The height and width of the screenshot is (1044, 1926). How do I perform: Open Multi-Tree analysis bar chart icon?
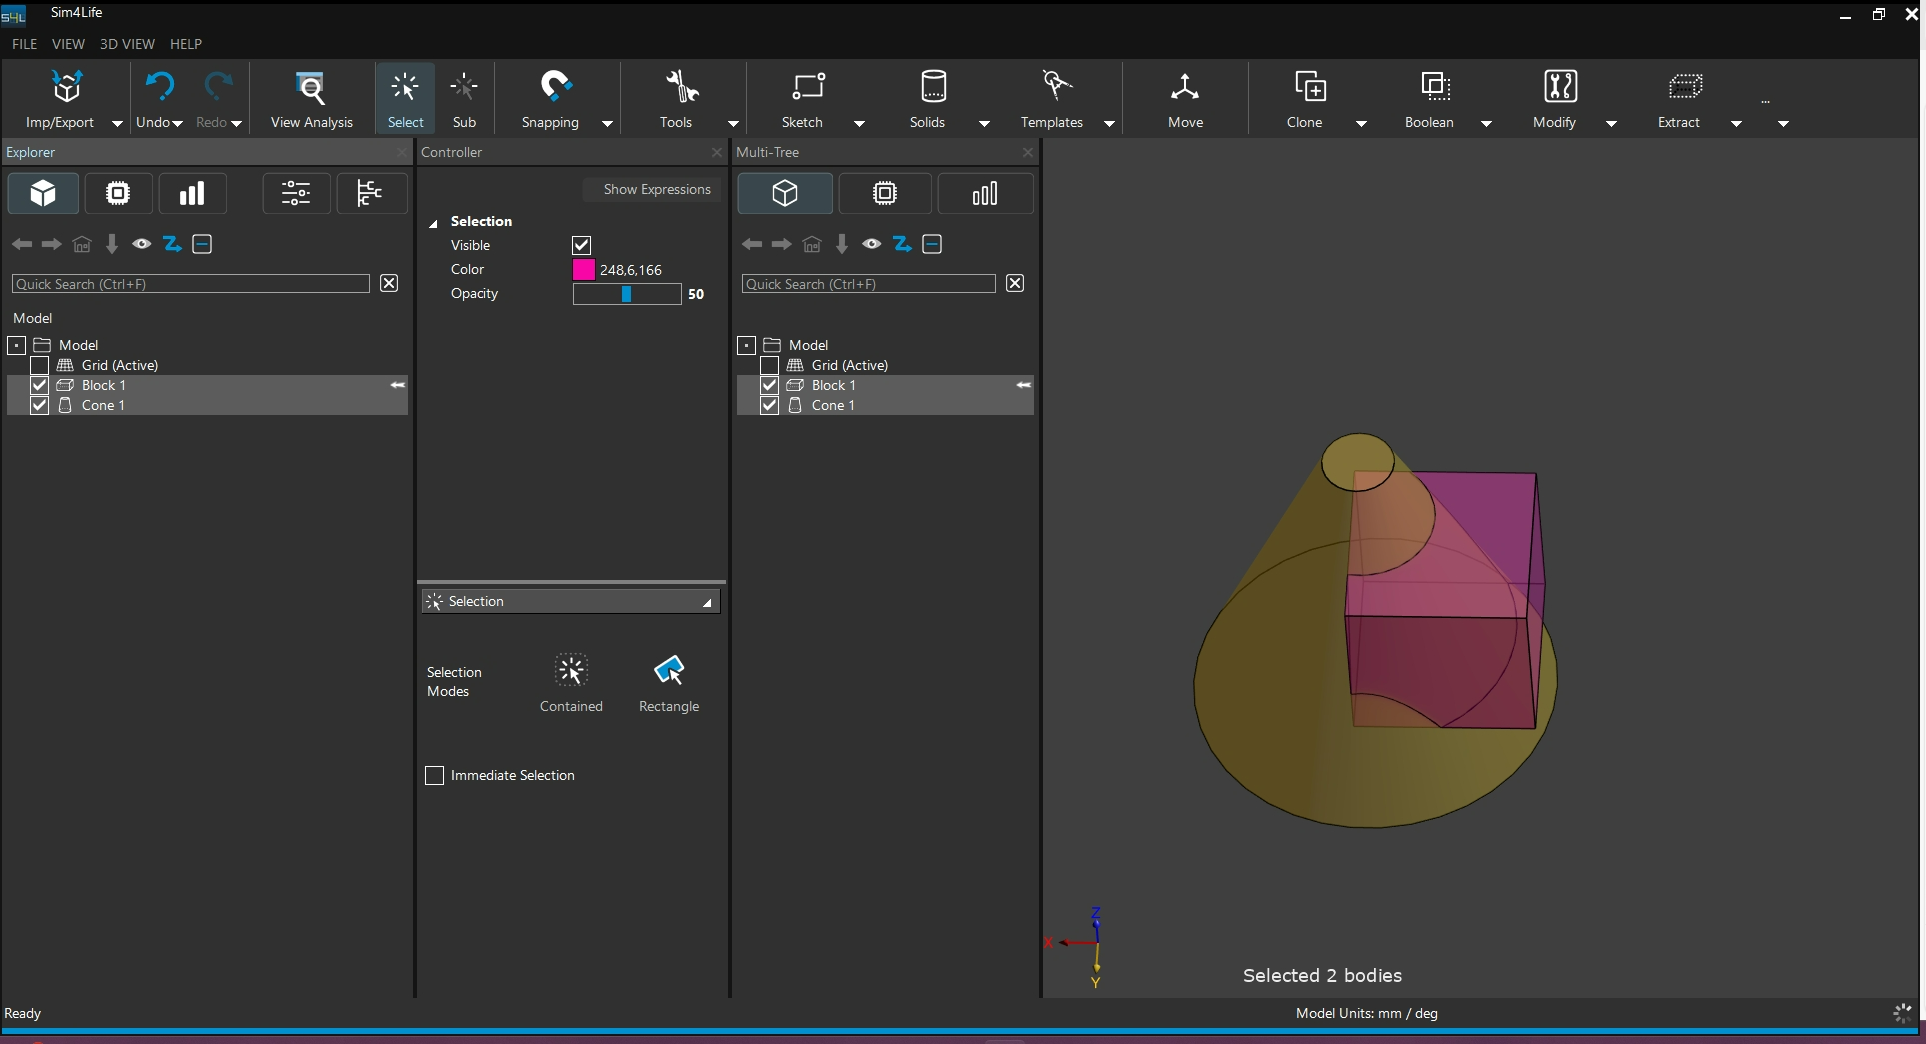click(x=985, y=193)
